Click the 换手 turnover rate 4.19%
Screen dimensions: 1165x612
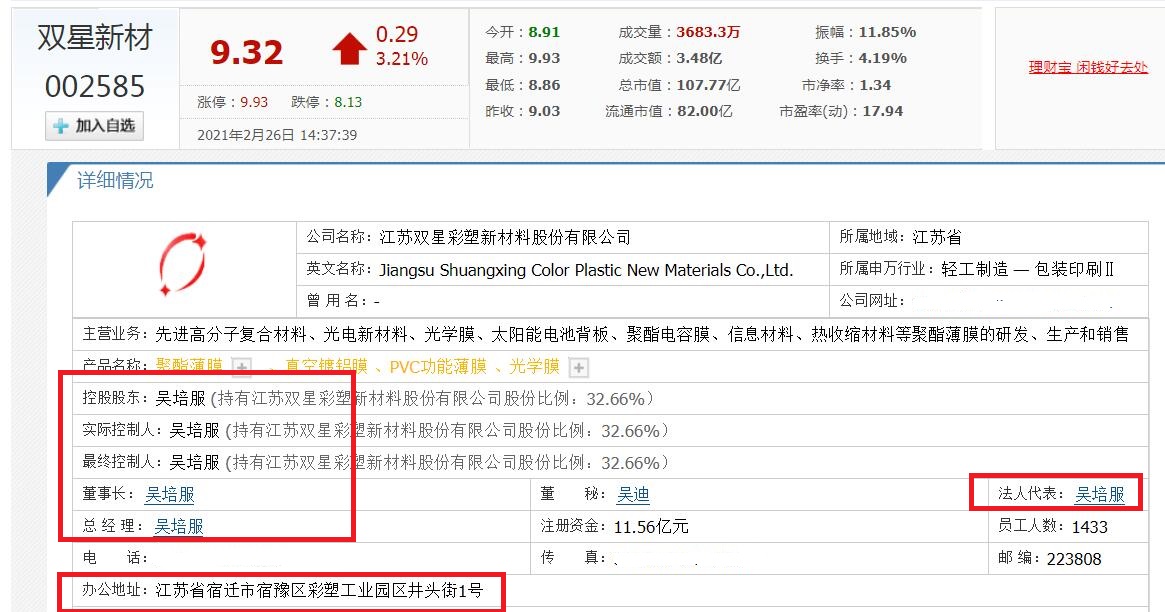883,58
